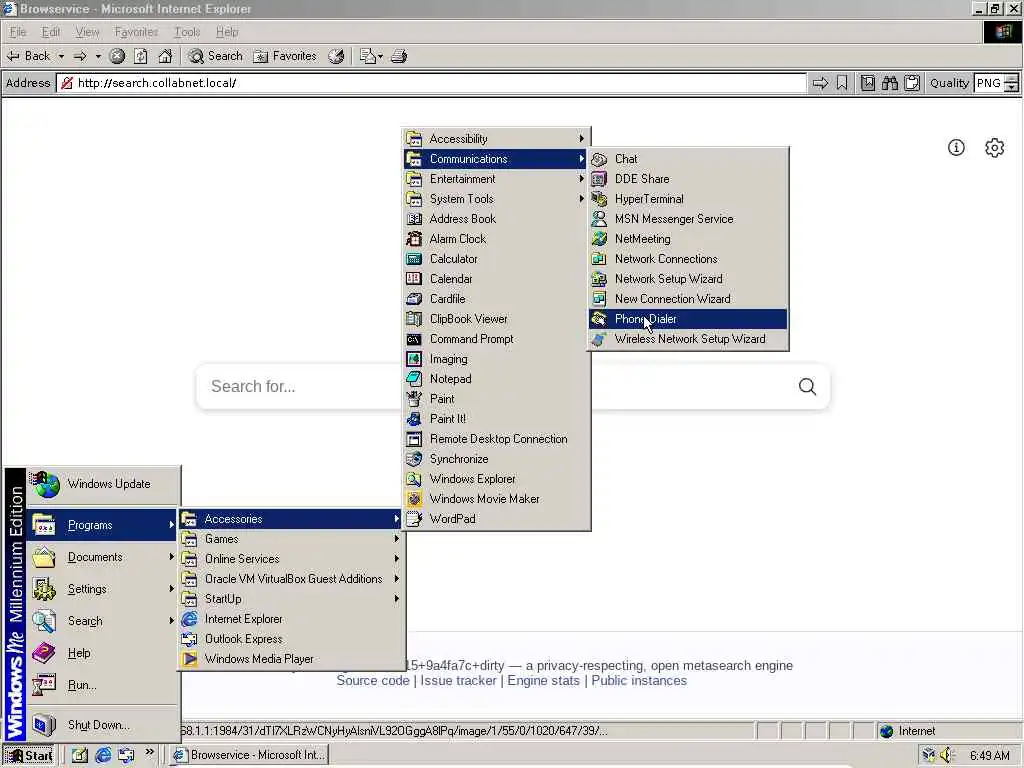
Task: Open Help from Start menu
Action: 103,653
